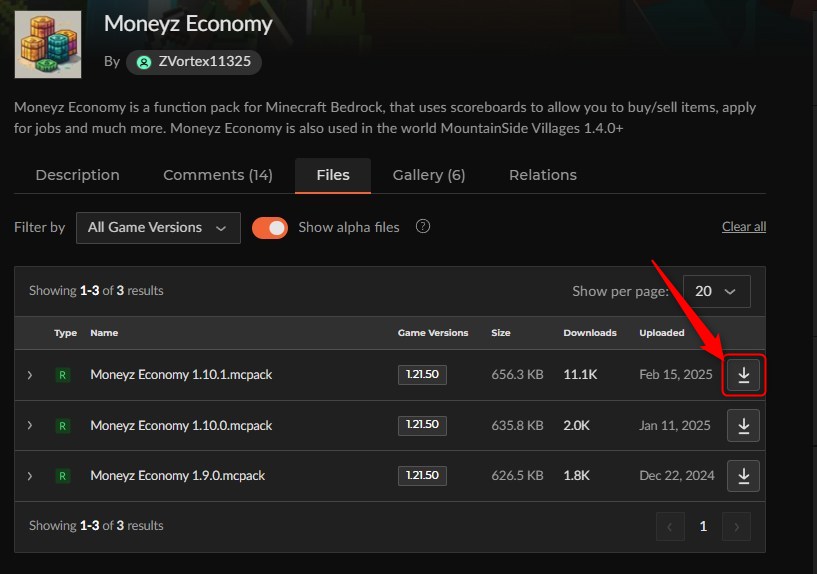Open the Relations tab
The height and width of the screenshot is (574, 817).
543,175
